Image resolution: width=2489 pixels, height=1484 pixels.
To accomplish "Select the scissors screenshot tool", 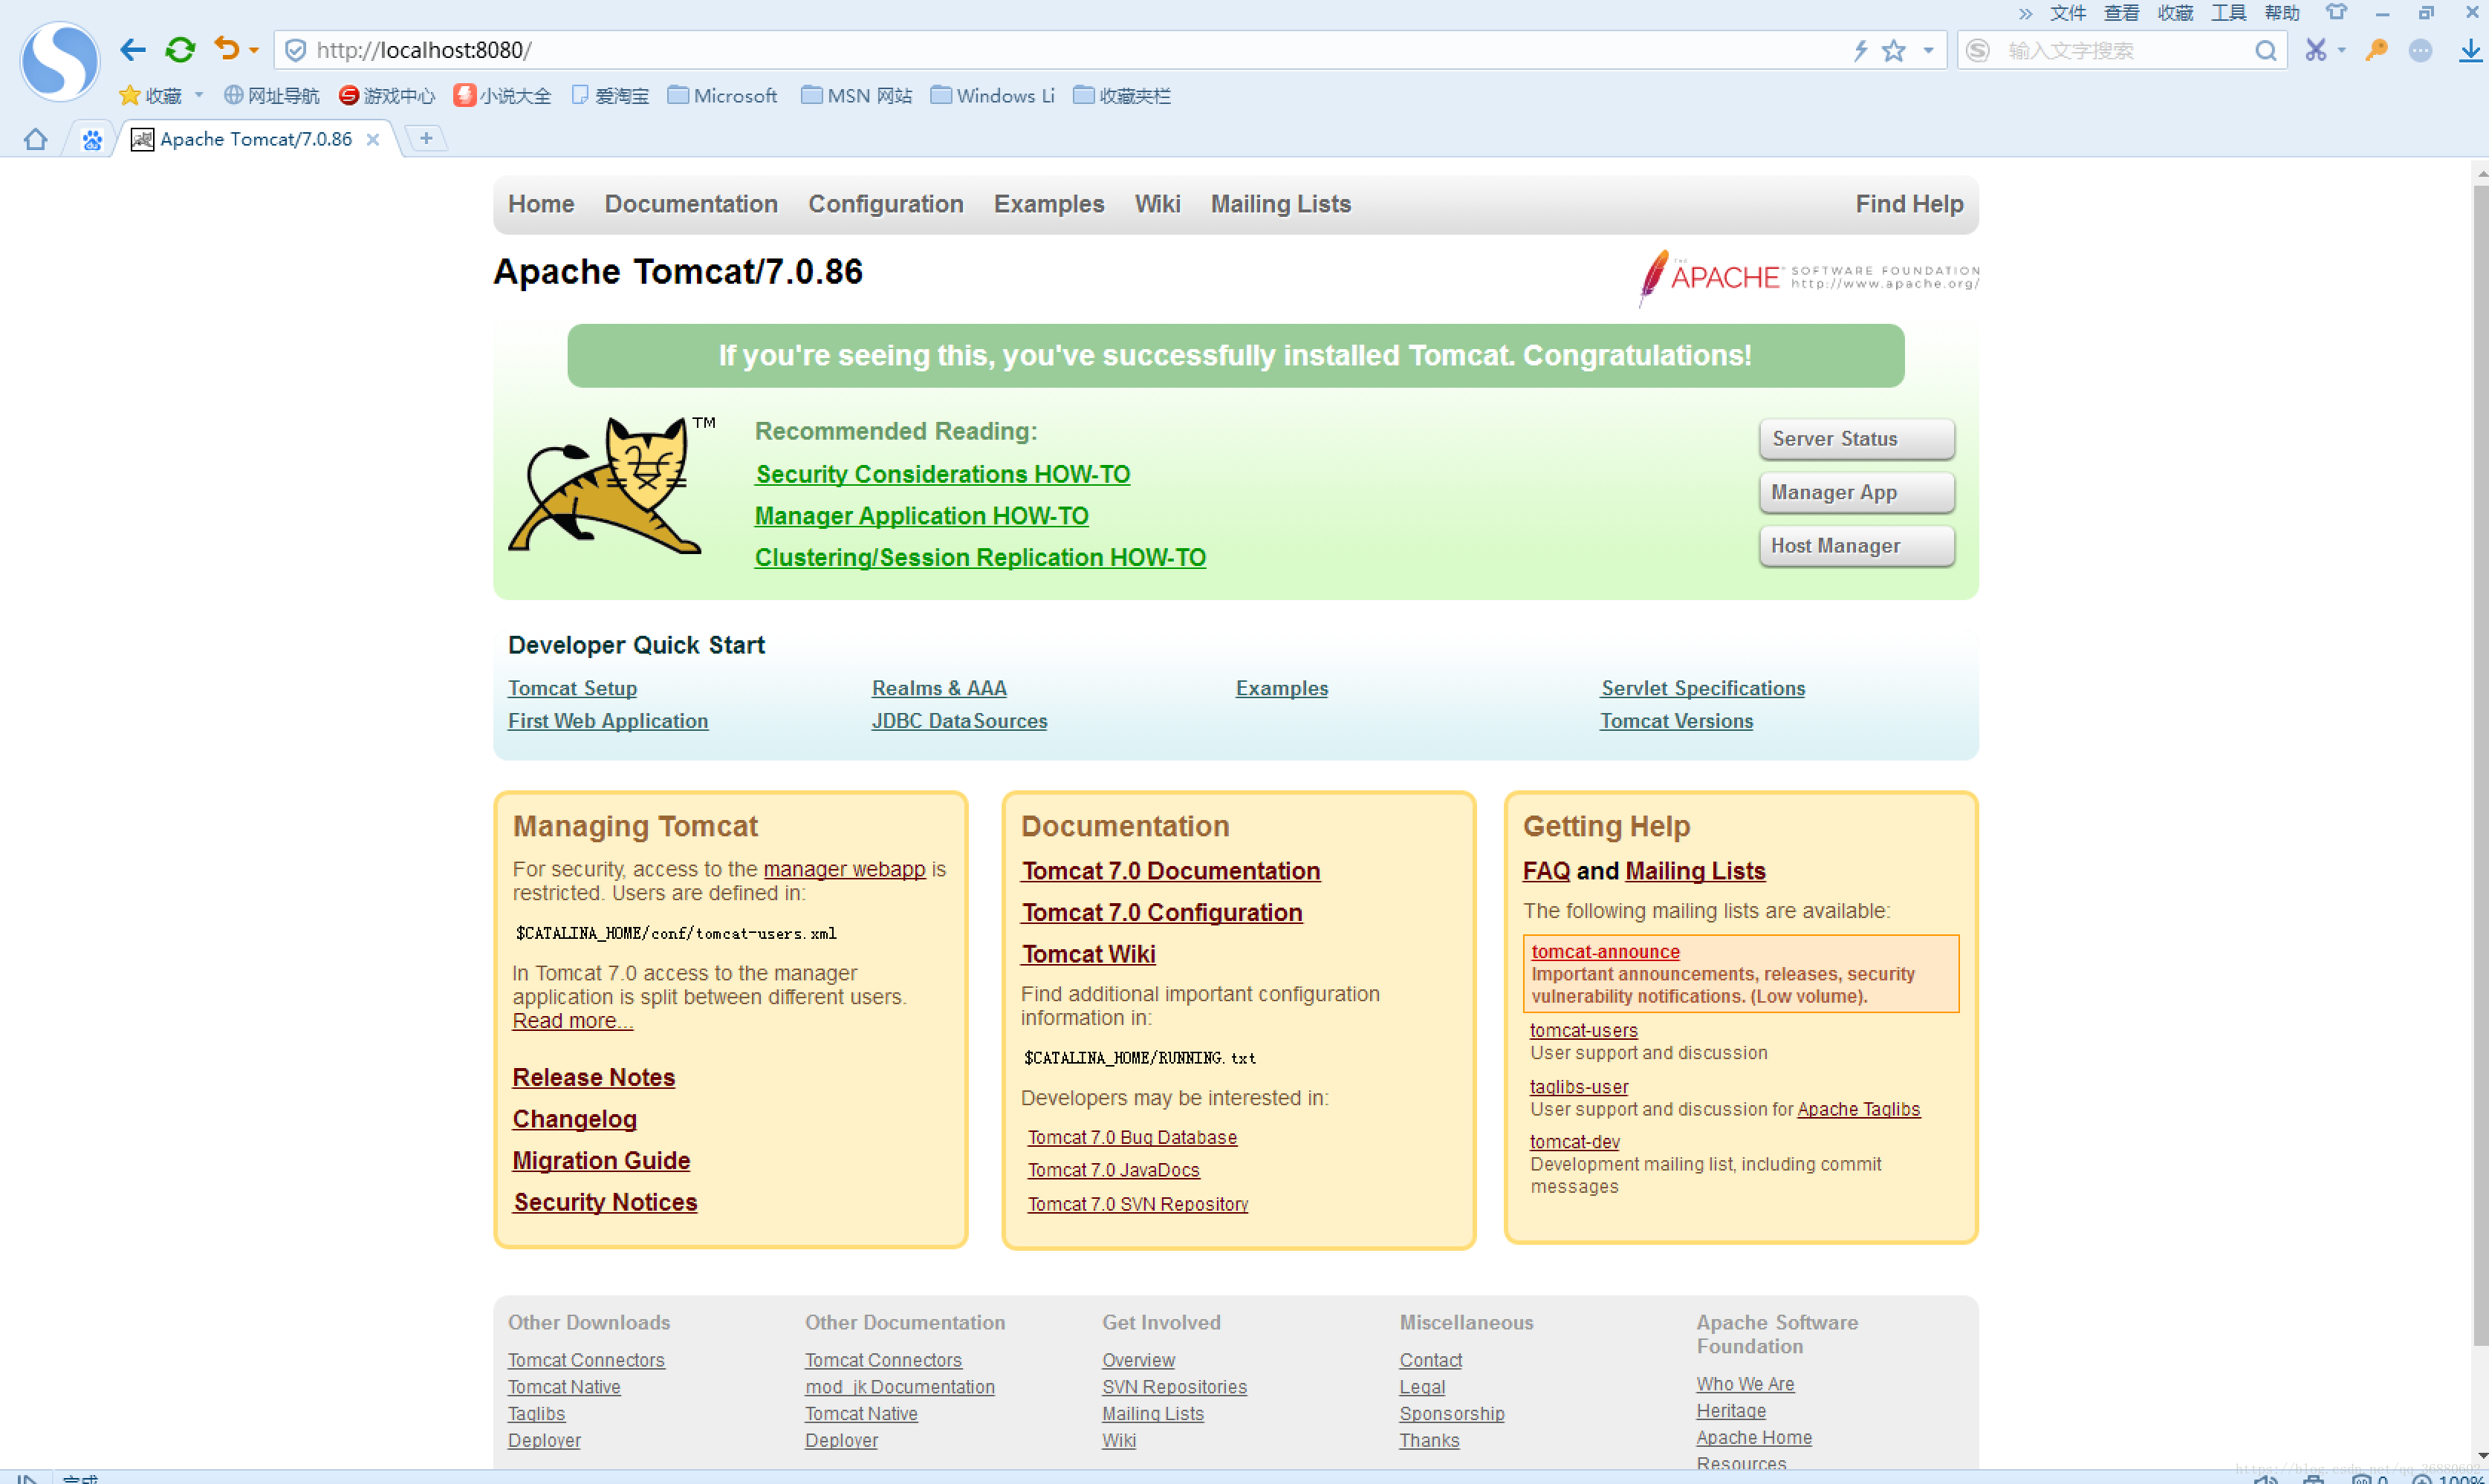I will click(x=2316, y=50).
